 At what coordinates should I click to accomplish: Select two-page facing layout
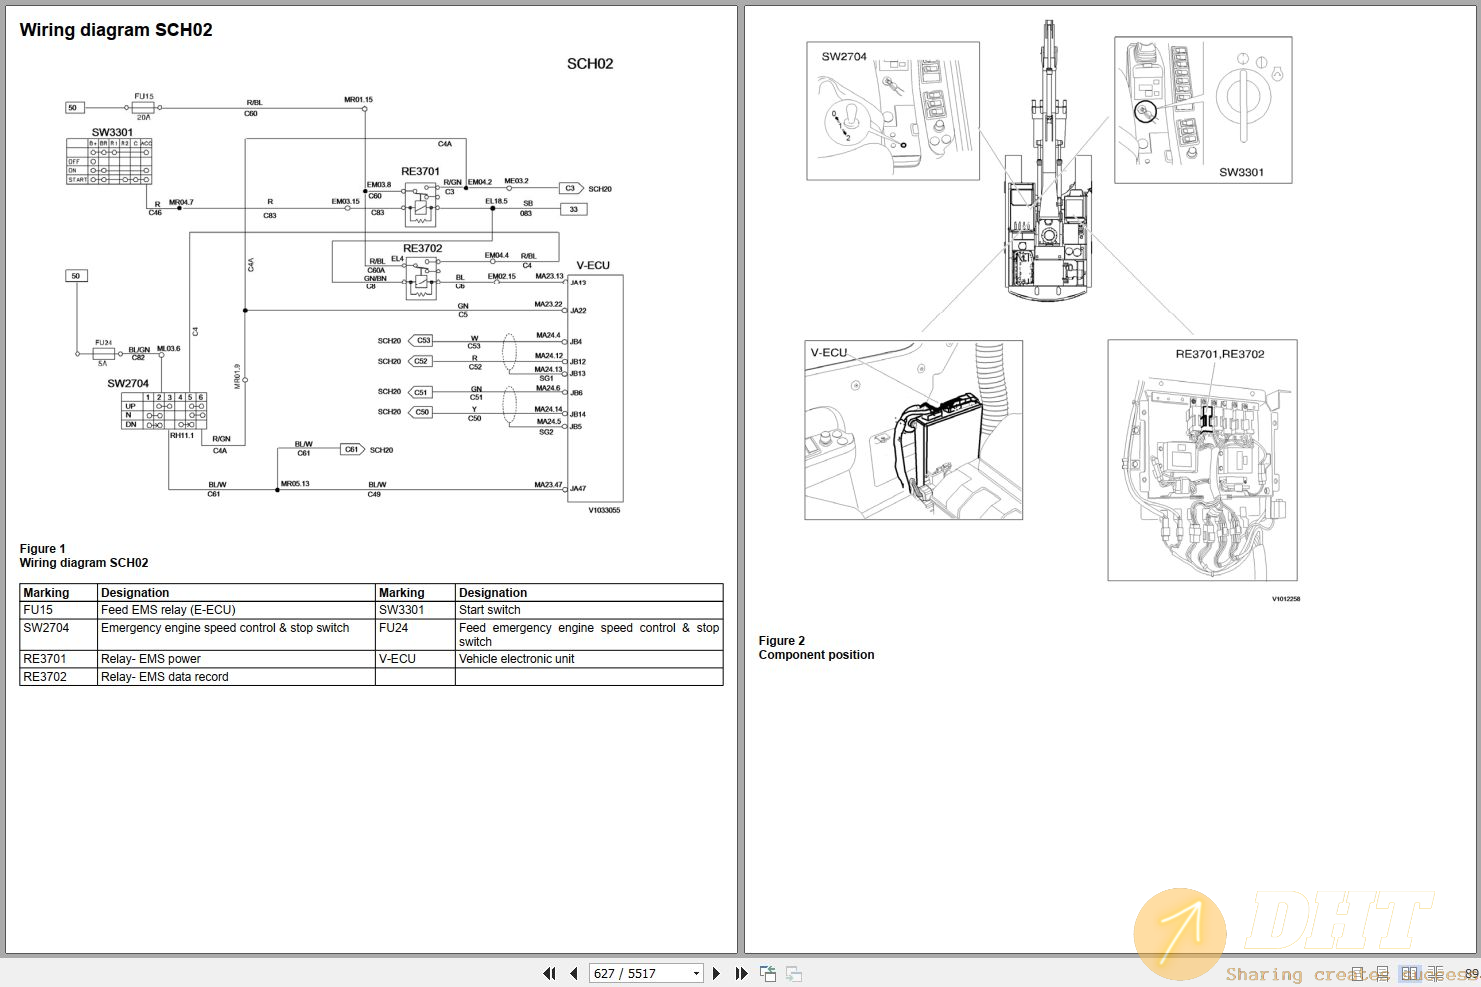(1410, 973)
